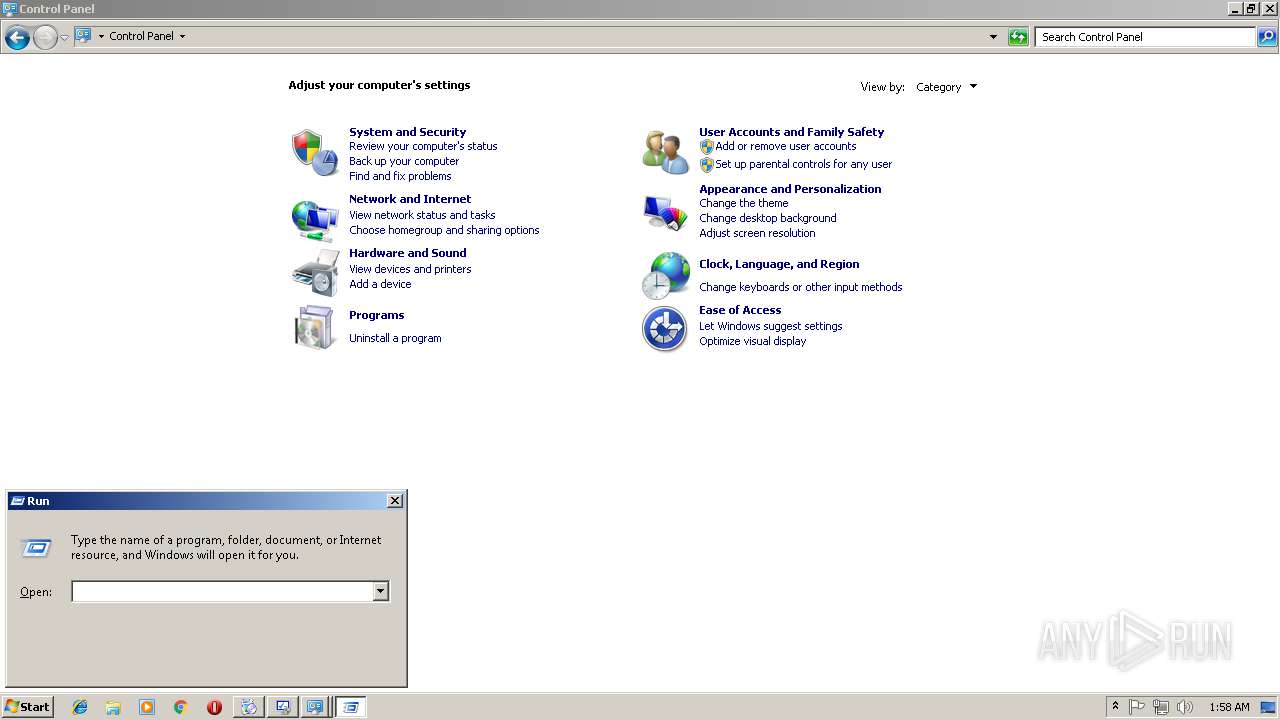Click the greyed Forward arrow button

(45, 38)
